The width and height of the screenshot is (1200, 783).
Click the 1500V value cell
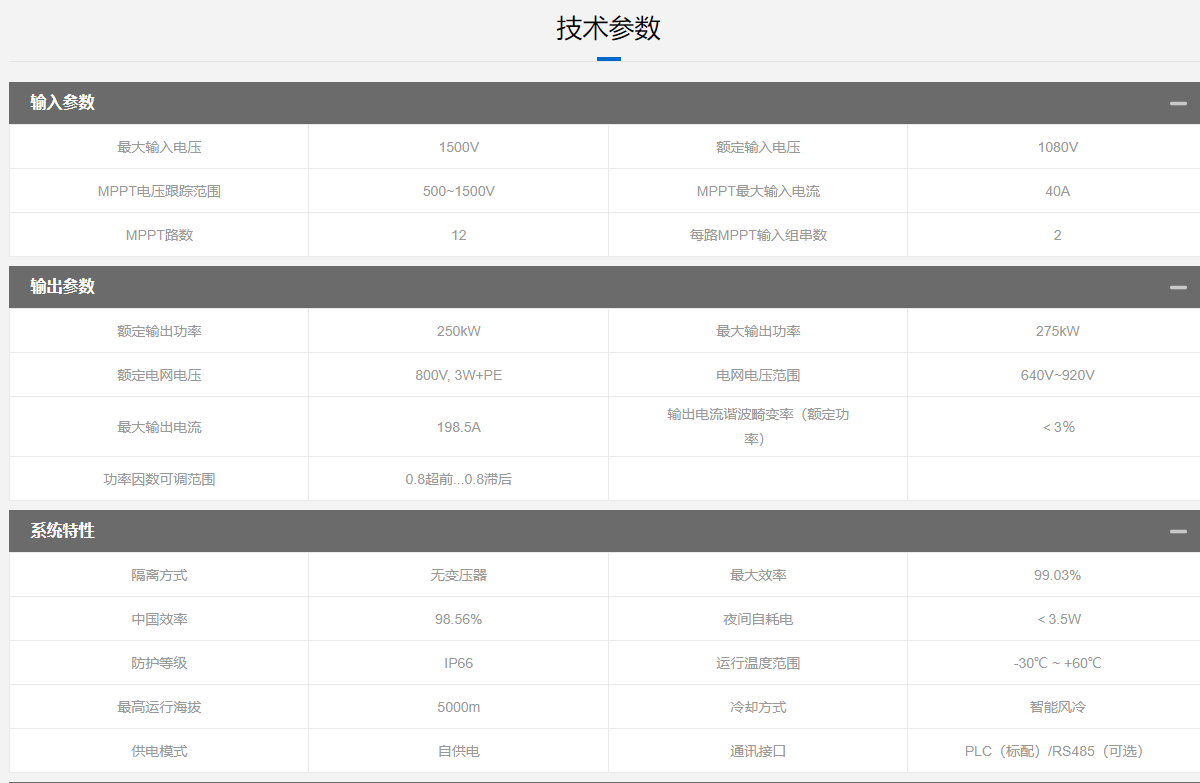click(458, 147)
